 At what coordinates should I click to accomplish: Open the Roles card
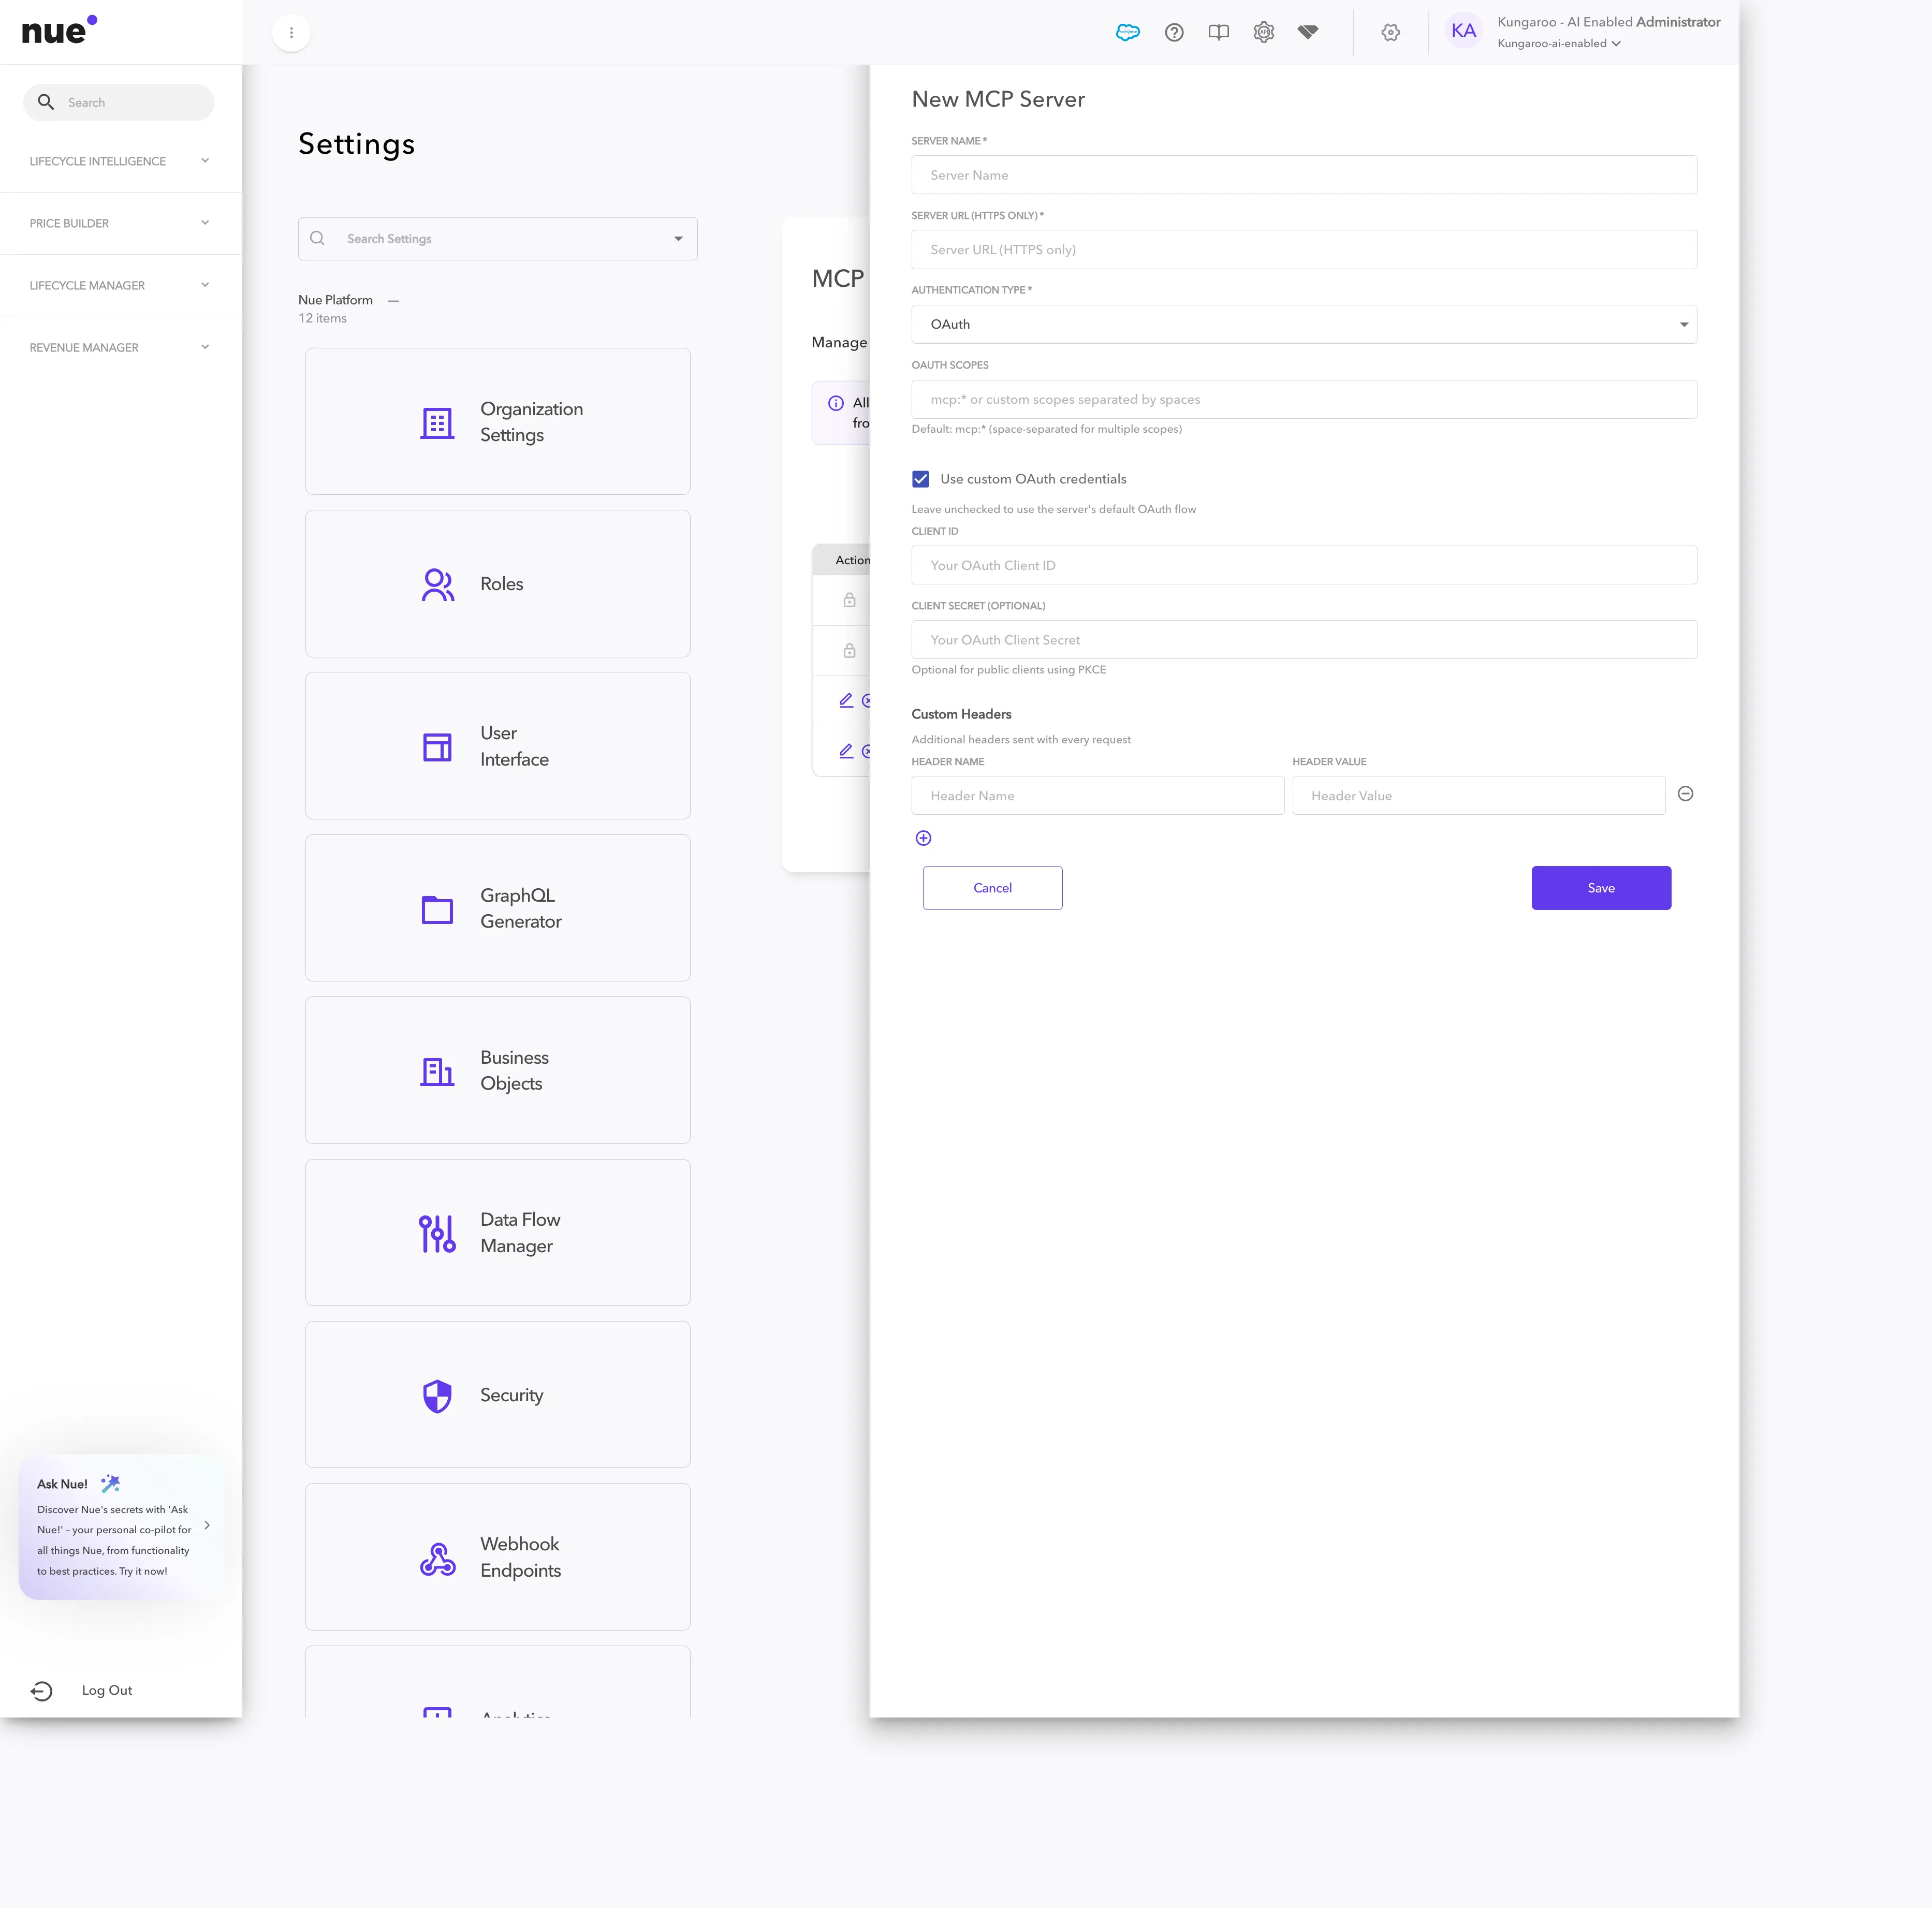coord(498,584)
